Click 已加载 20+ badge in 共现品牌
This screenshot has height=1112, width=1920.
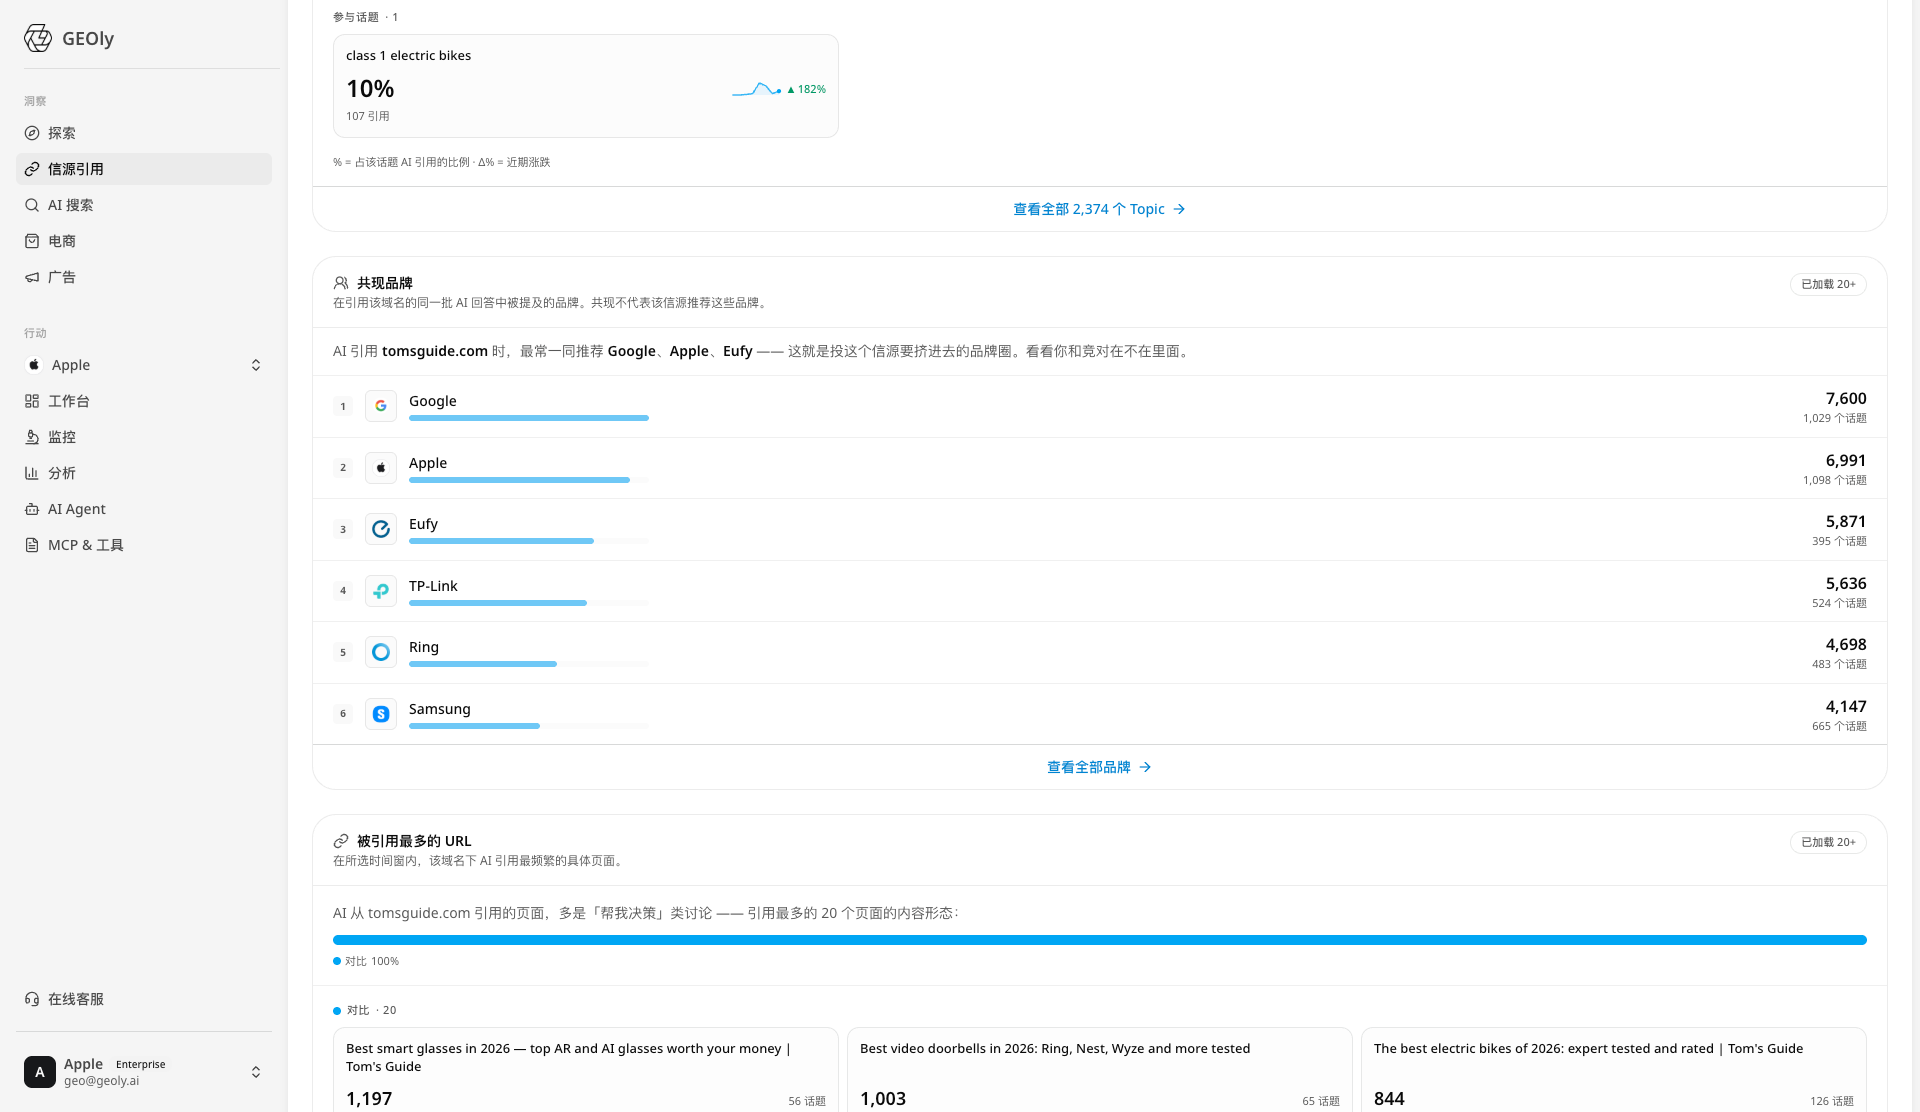pos(1828,284)
